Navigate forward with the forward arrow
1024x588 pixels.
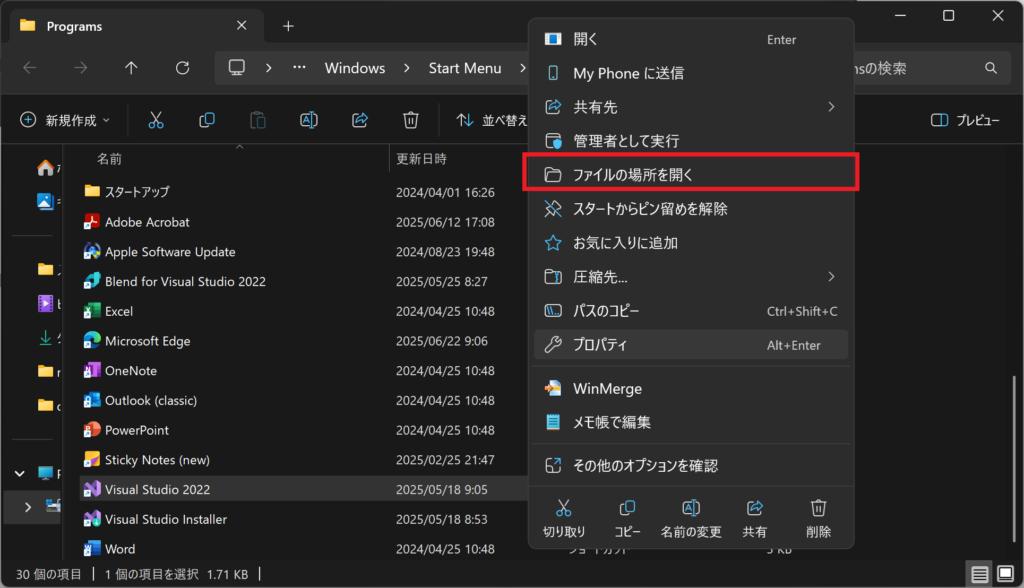80,68
